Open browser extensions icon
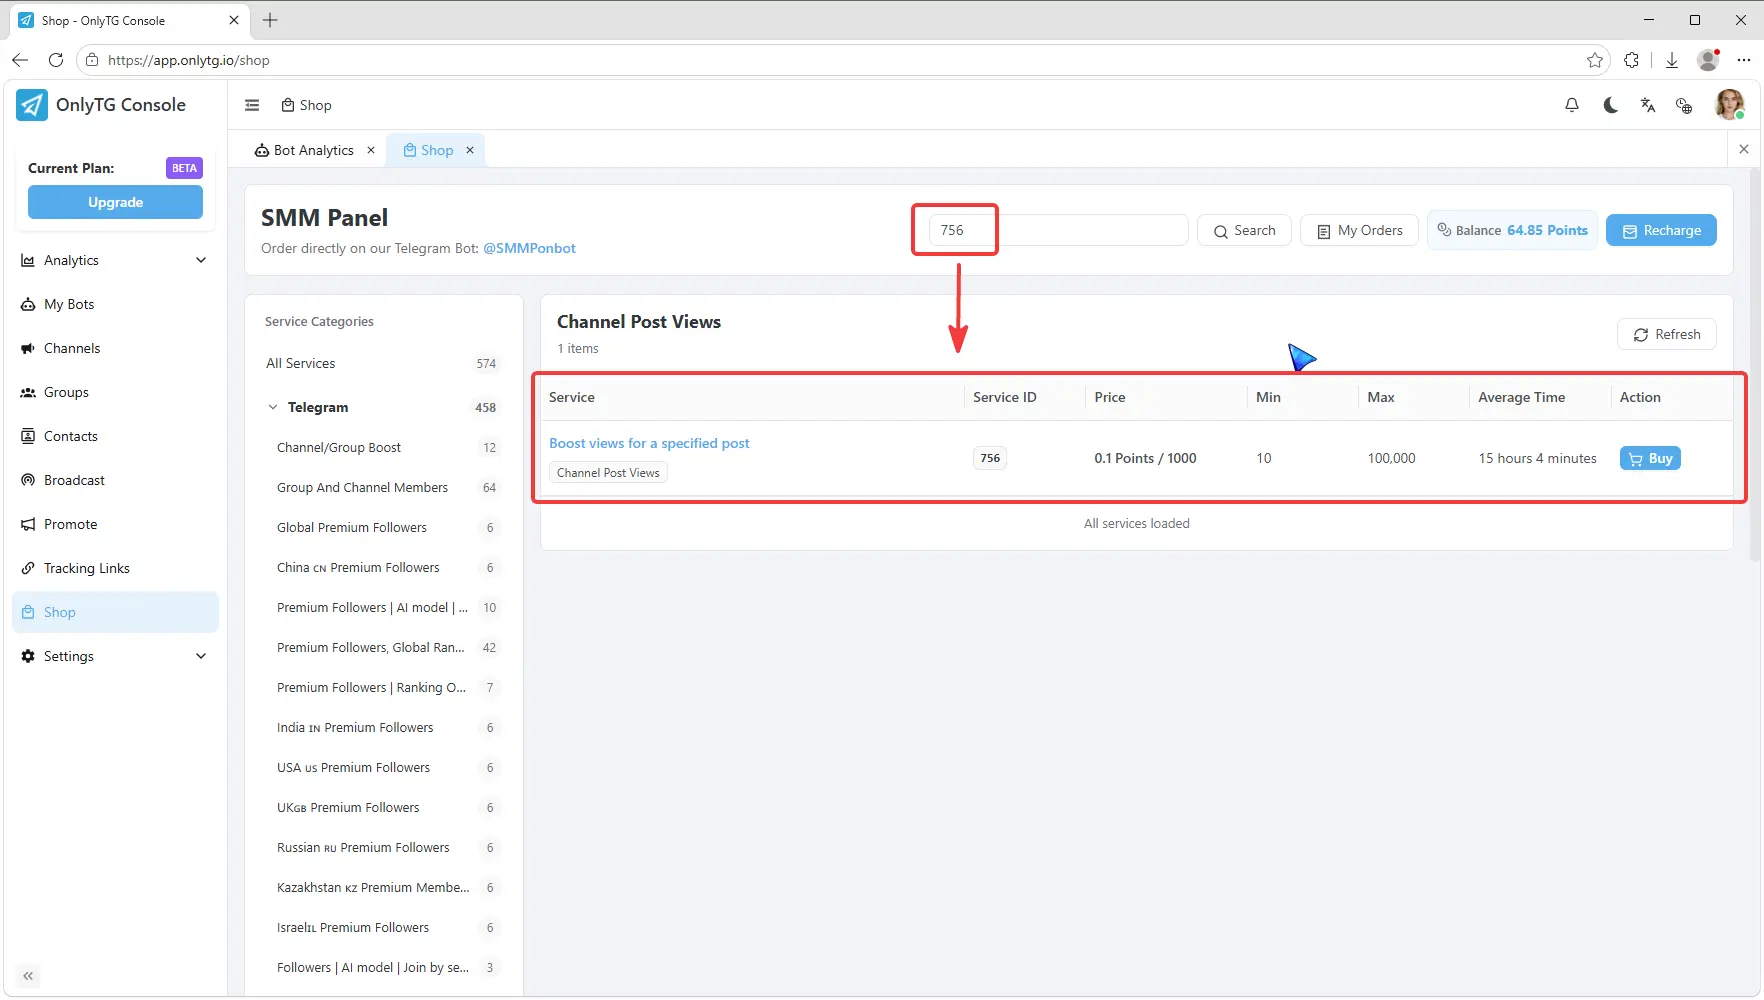This screenshot has width=1764, height=1000. pyautogui.click(x=1632, y=60)
